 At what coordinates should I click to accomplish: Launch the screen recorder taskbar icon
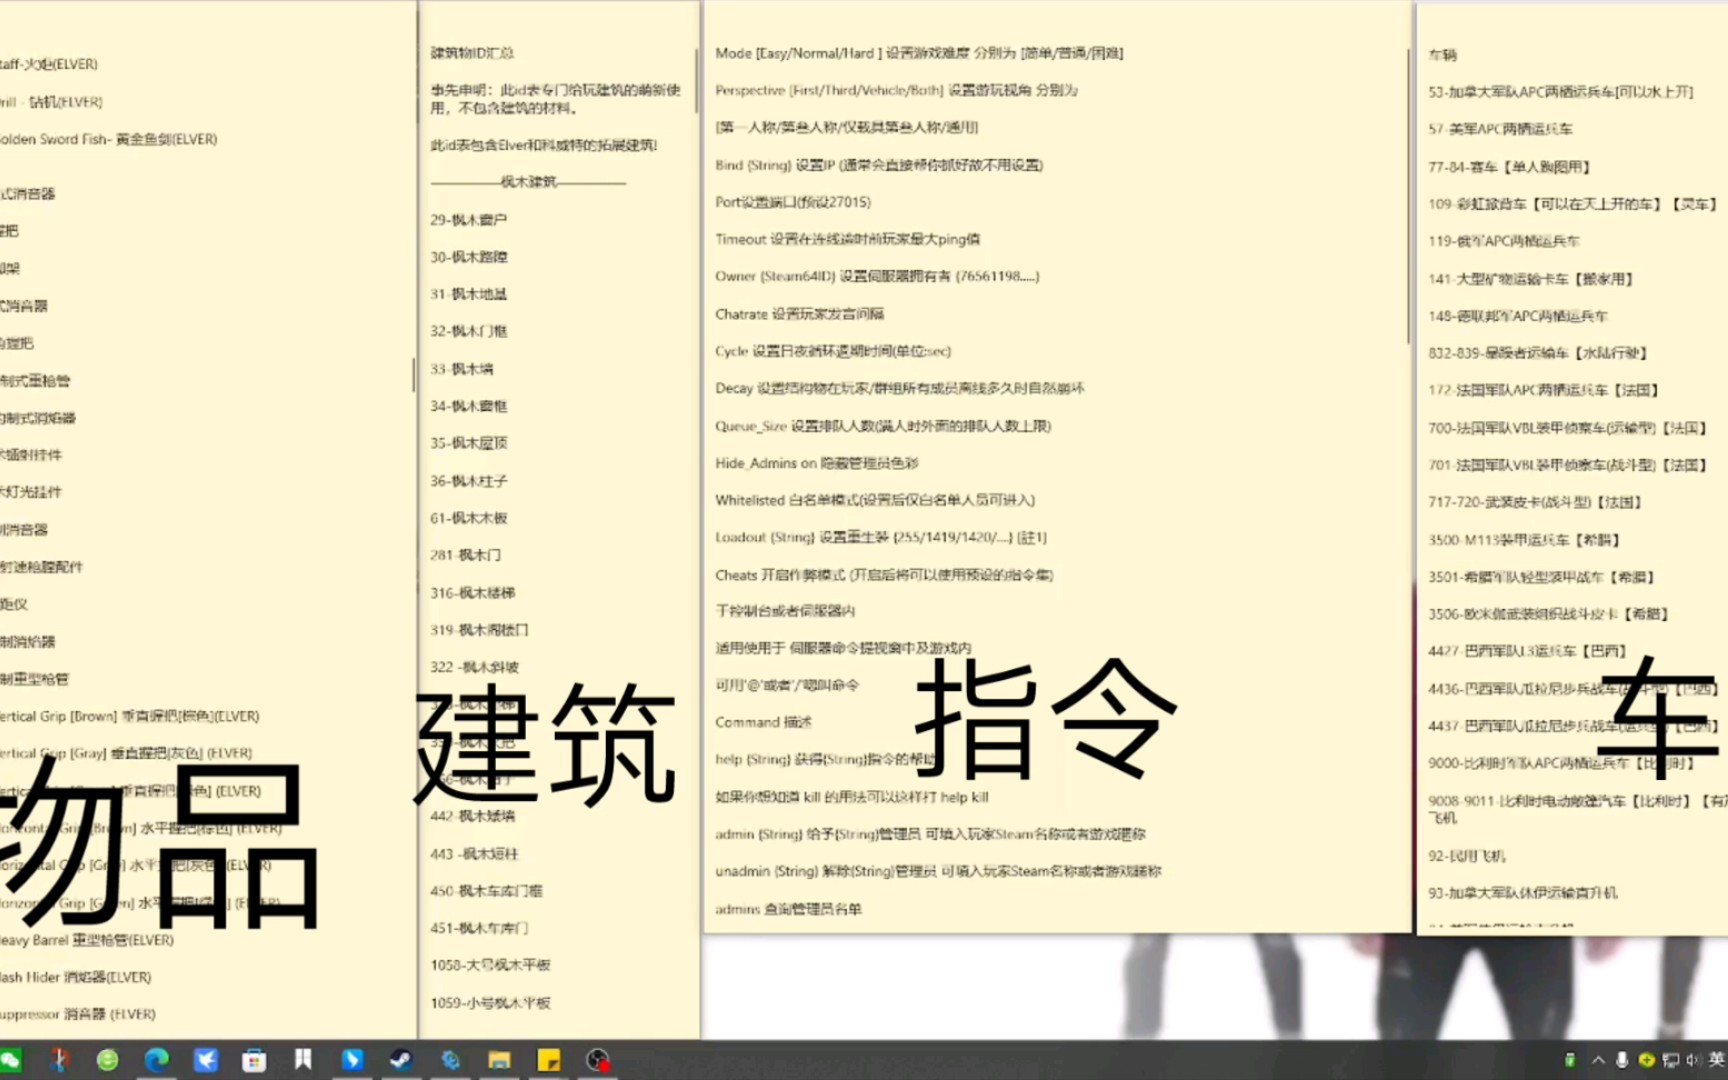coord(598,1060)
